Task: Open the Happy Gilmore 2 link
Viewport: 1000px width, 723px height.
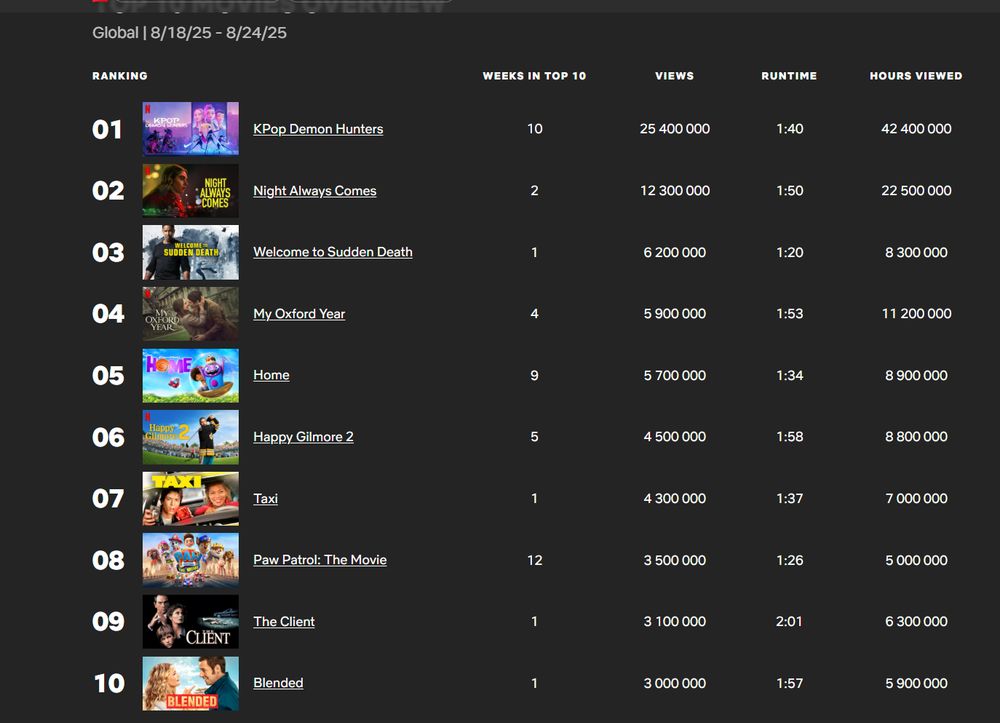Action: 303,437
